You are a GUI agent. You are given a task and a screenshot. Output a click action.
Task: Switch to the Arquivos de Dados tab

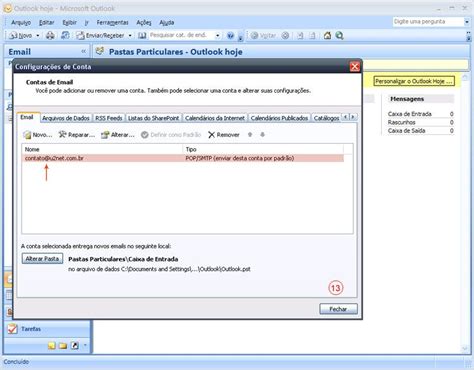pos(66,118)
